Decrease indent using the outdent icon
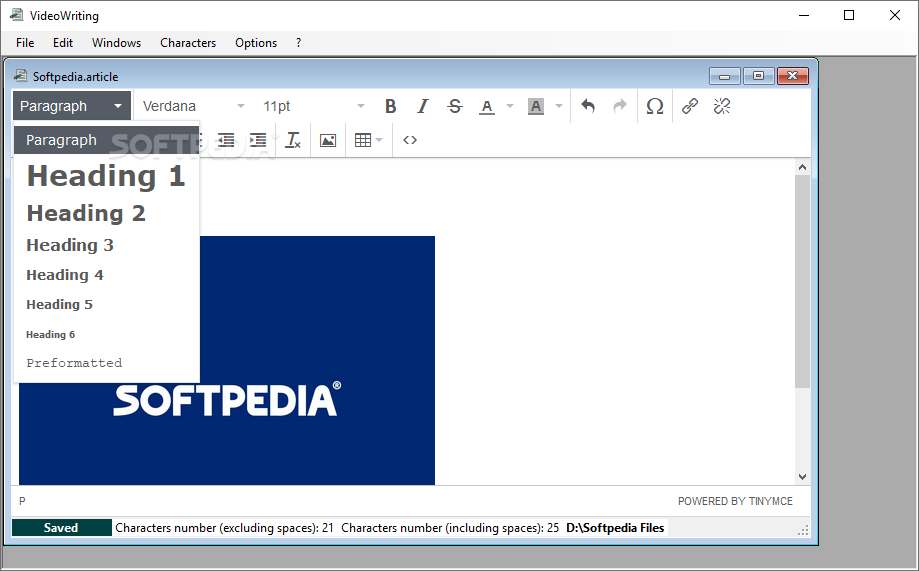This screenshot has width=919, height=571. (226, 140)
